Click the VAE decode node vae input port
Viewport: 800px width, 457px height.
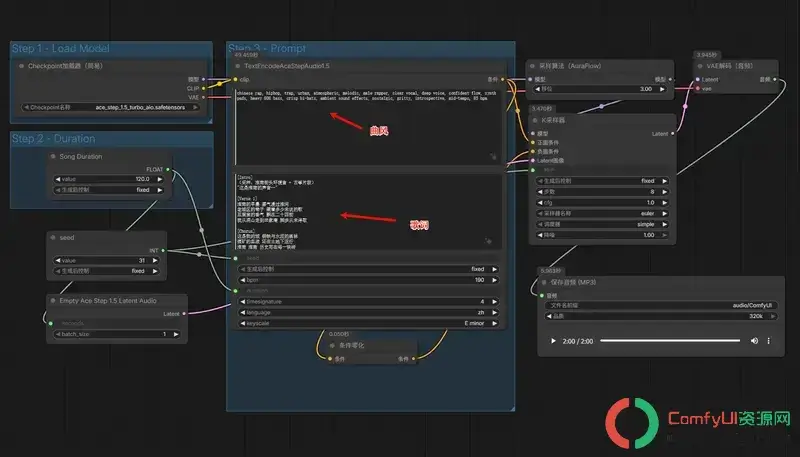698,88
